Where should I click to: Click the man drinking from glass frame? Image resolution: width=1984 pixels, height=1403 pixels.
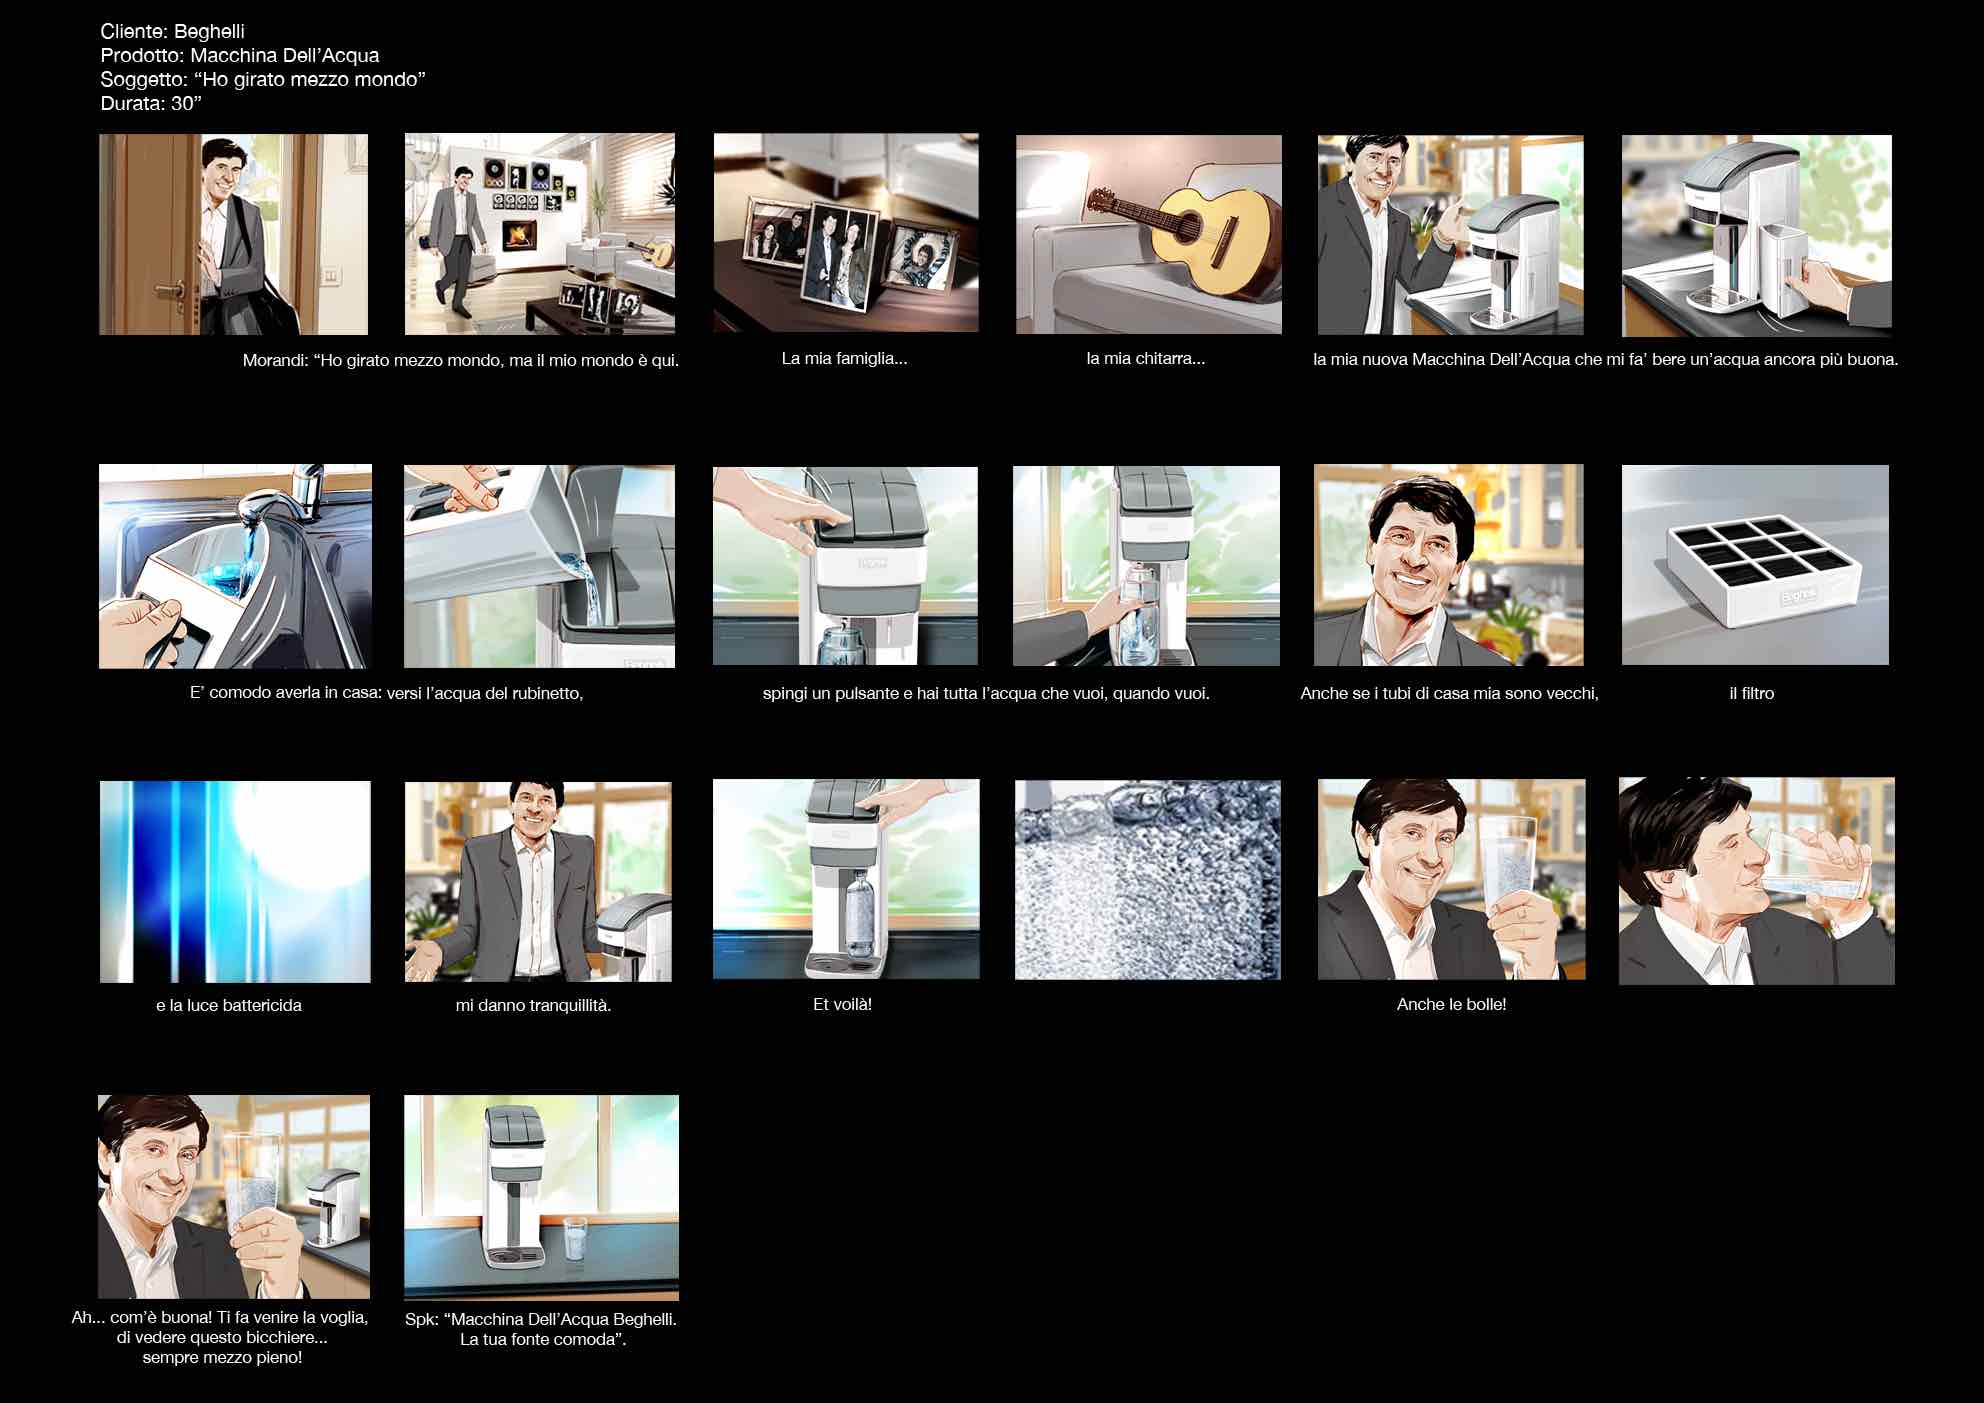[x=1756, y=881]
